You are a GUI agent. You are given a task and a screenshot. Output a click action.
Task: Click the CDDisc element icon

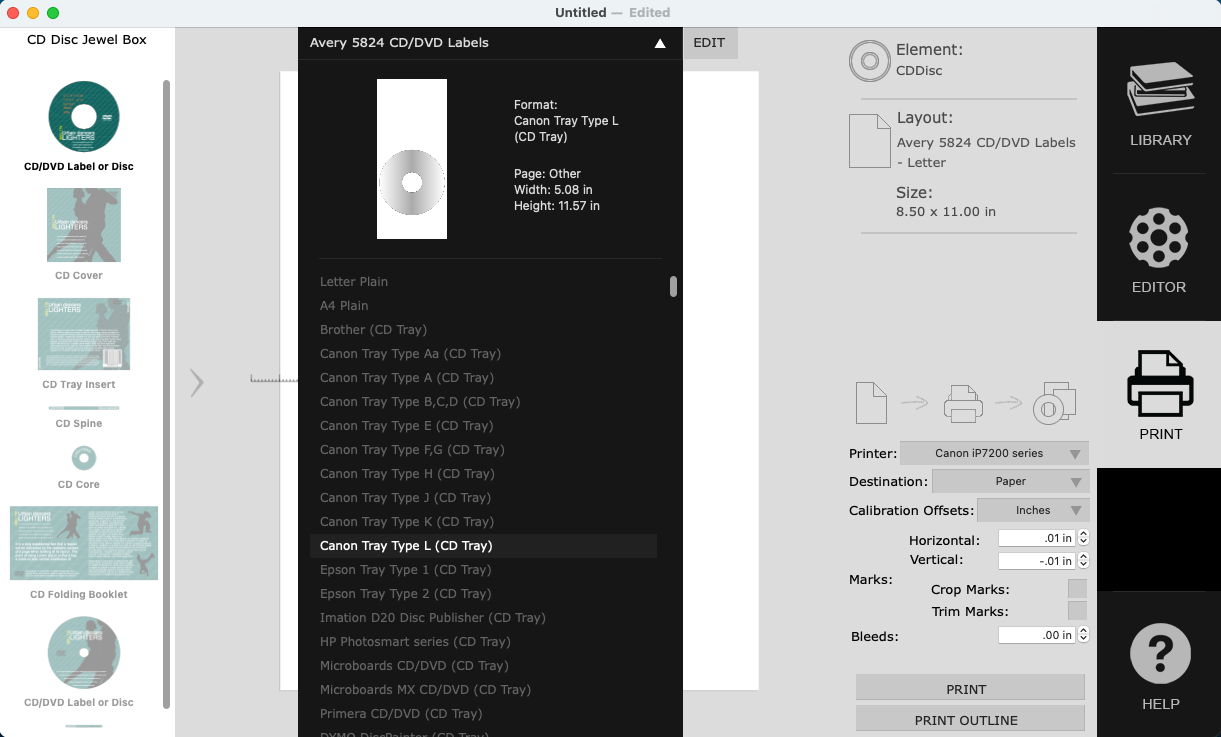(869, 60)
